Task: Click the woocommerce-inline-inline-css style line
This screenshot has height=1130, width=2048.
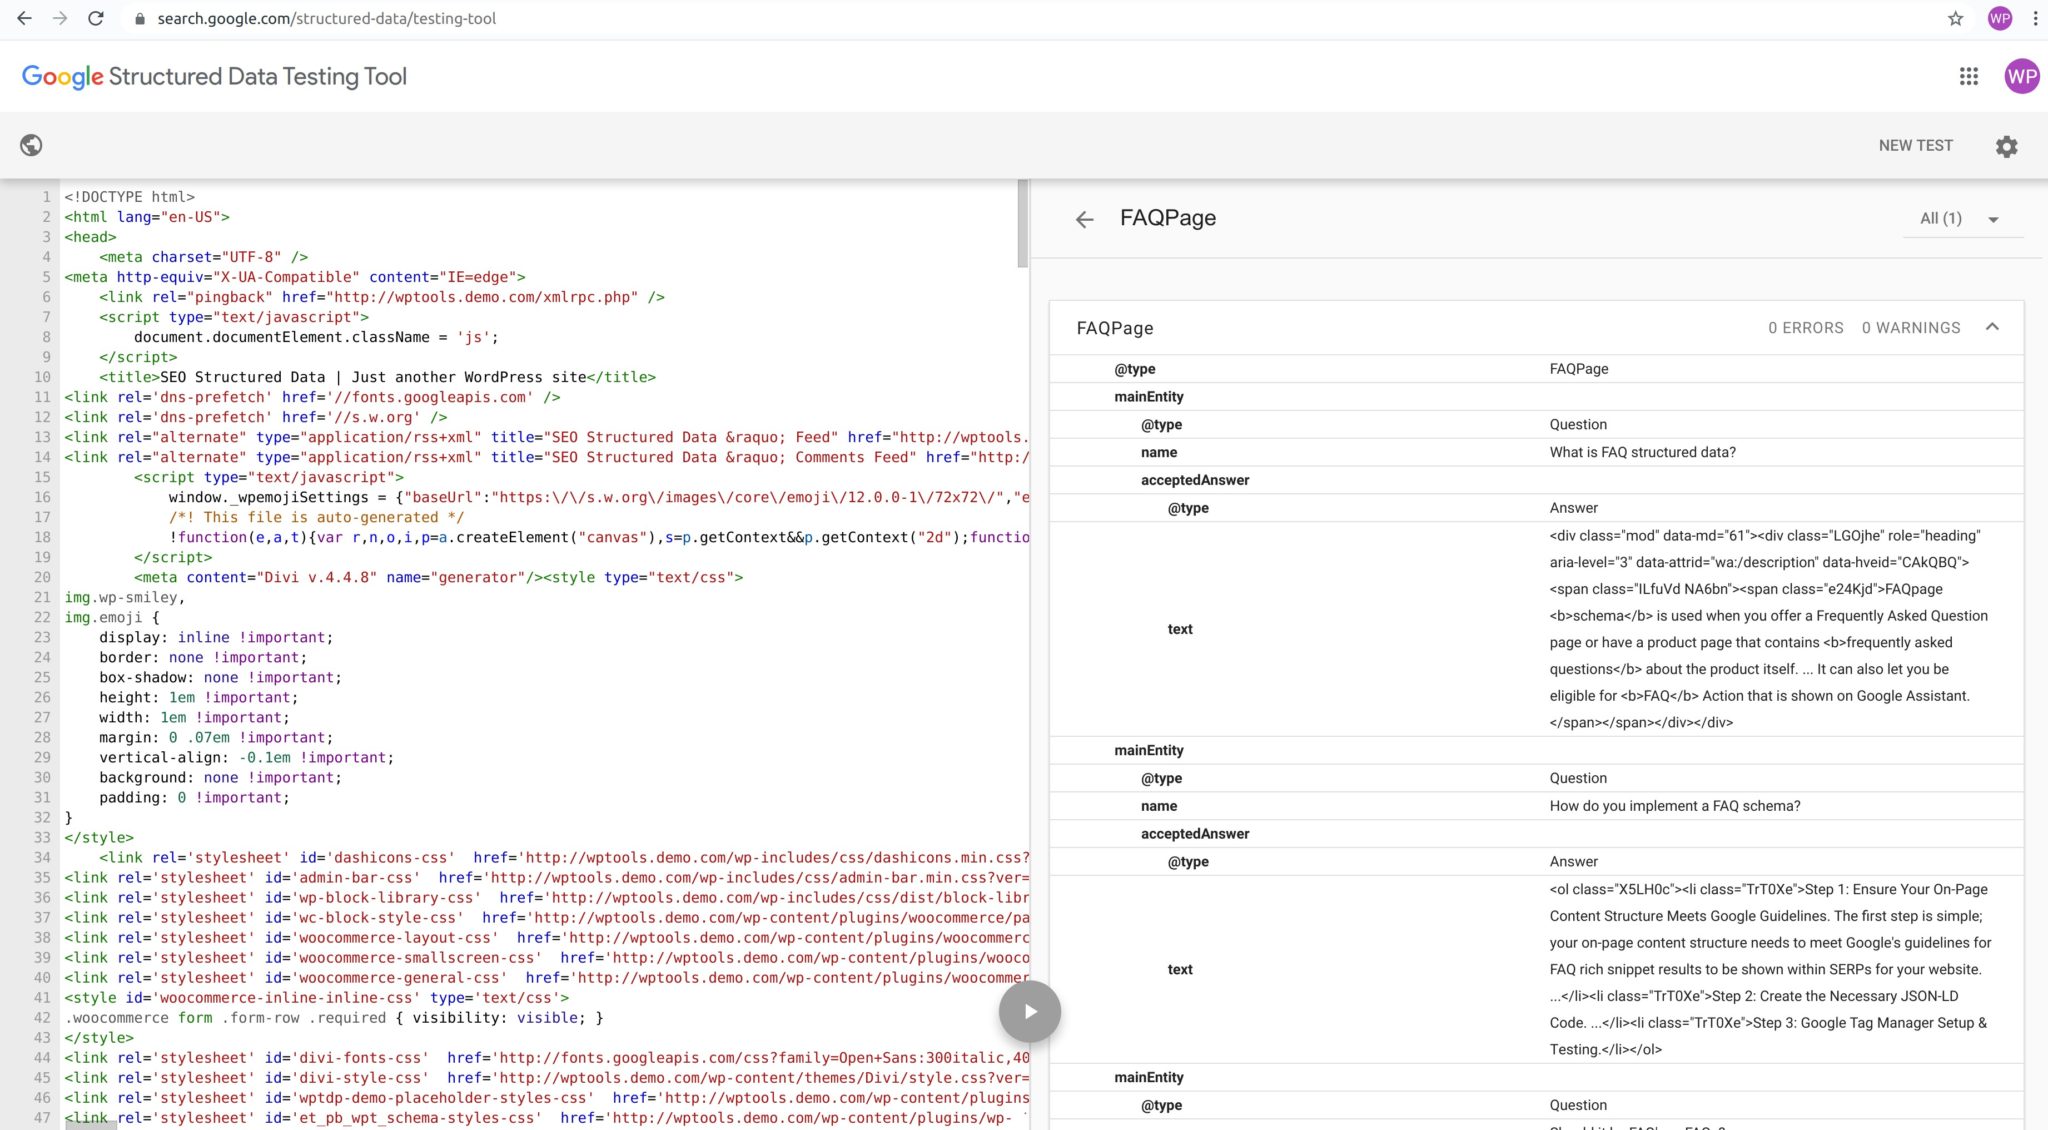Action: click(x=317, y=997)
